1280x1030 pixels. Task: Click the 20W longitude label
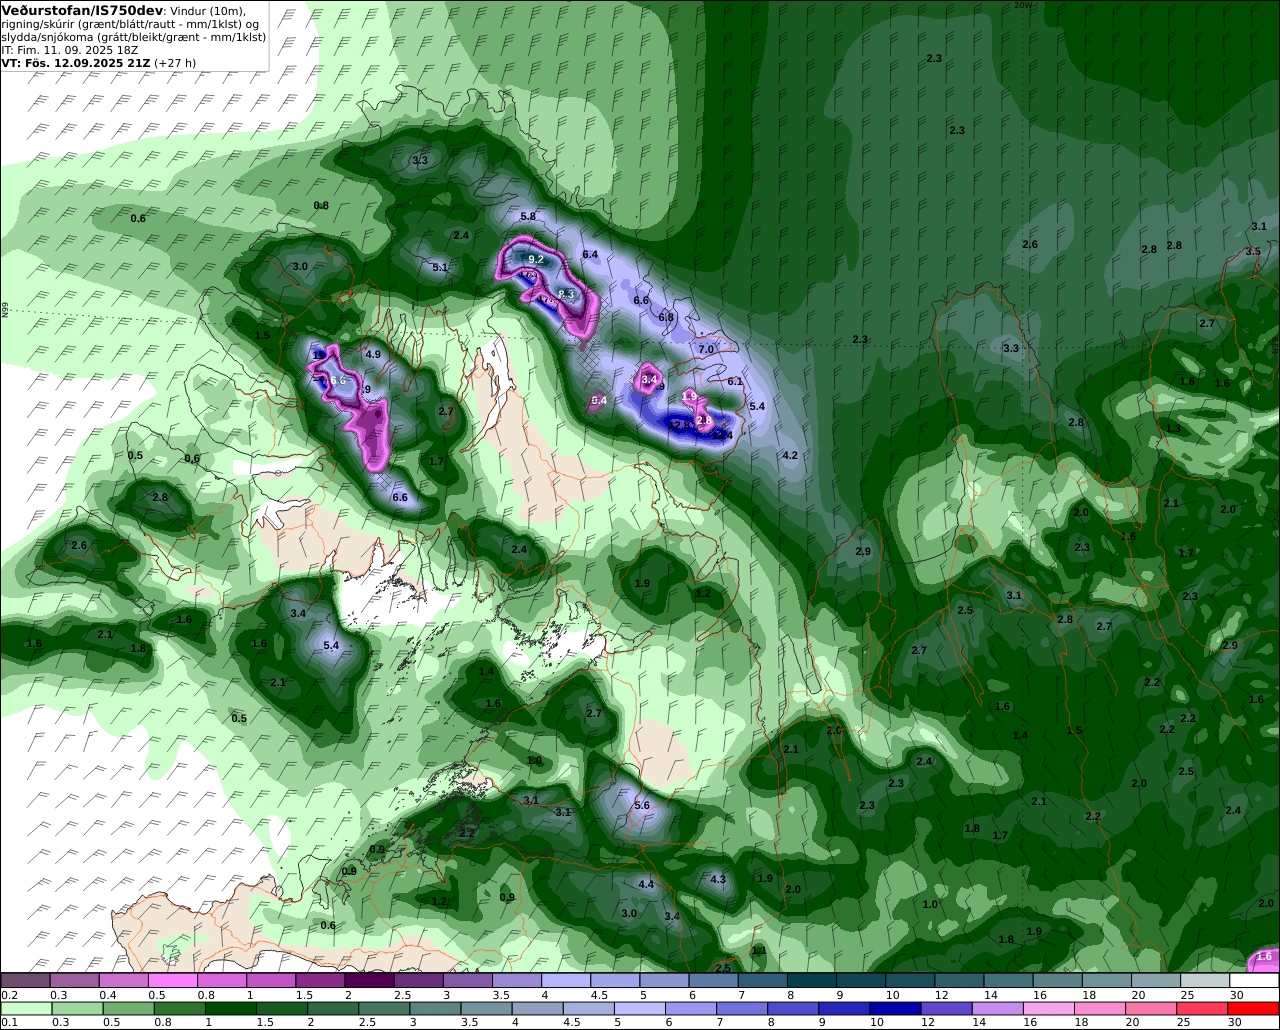point(1021,5)
